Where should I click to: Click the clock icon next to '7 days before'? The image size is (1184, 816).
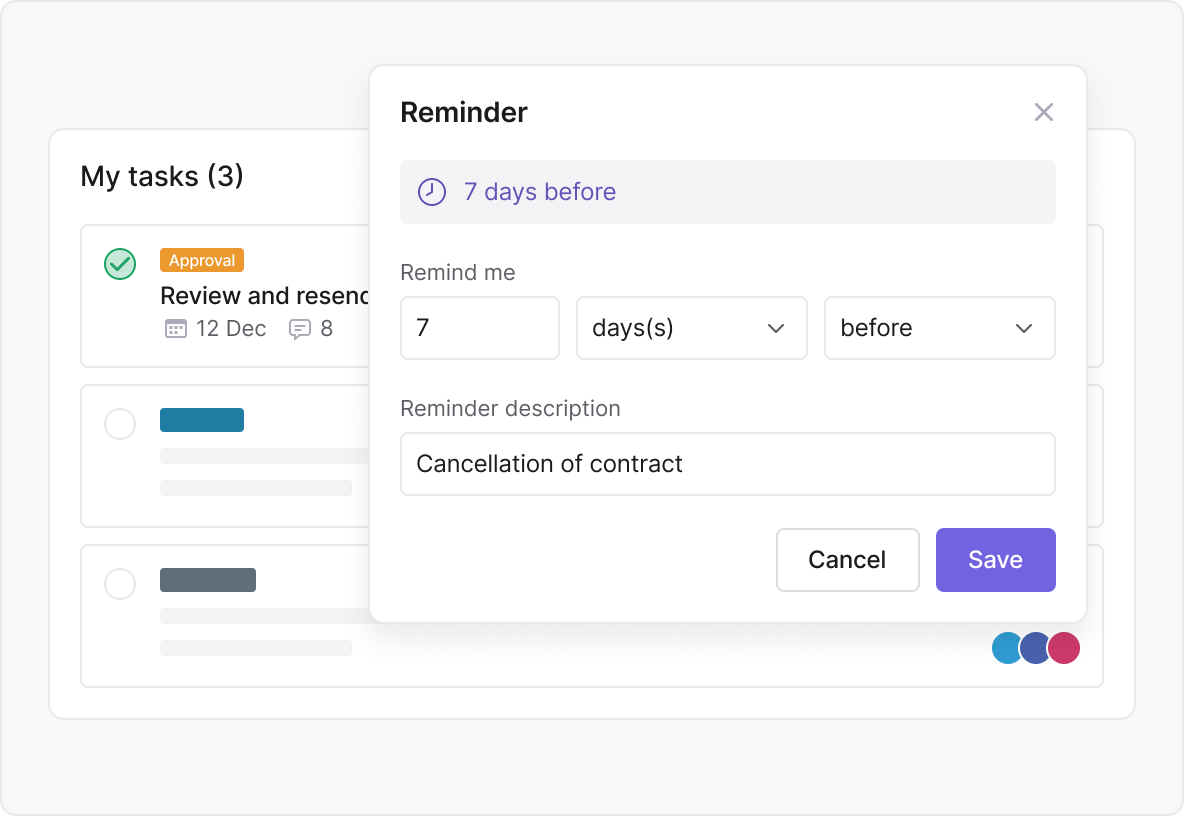tap(431, 192)
